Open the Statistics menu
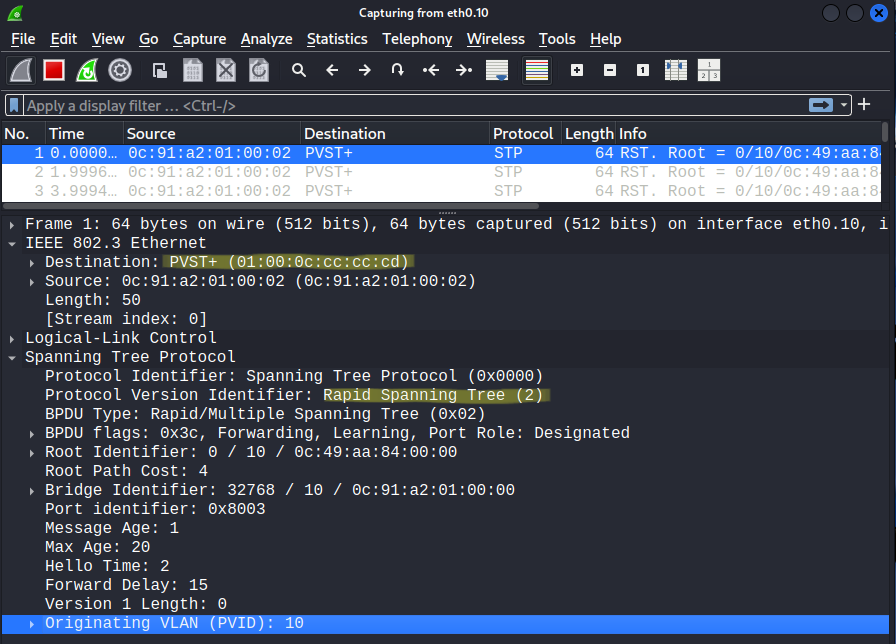This screenshot has height=644, width=896. [337, 39]
